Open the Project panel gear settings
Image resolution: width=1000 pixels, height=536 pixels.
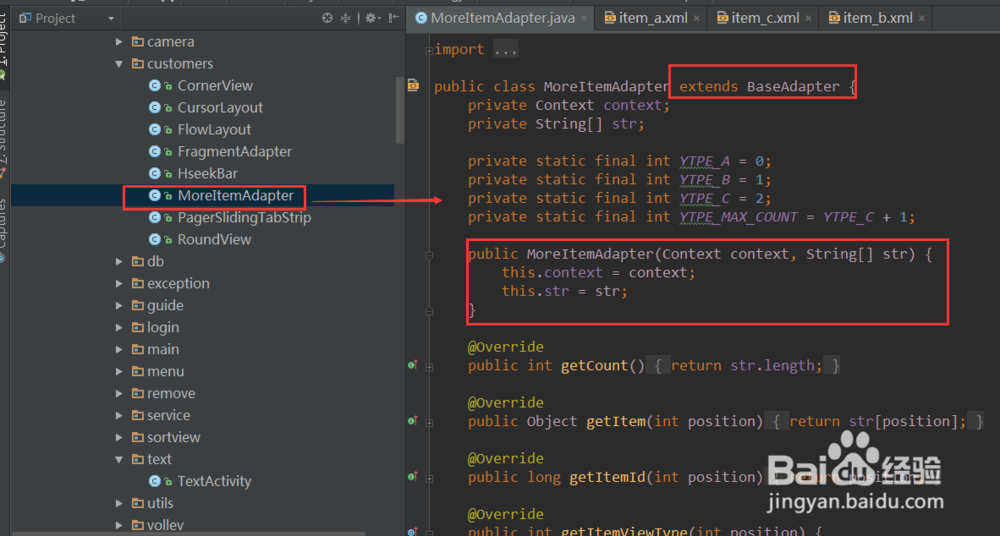coord(372,18)
